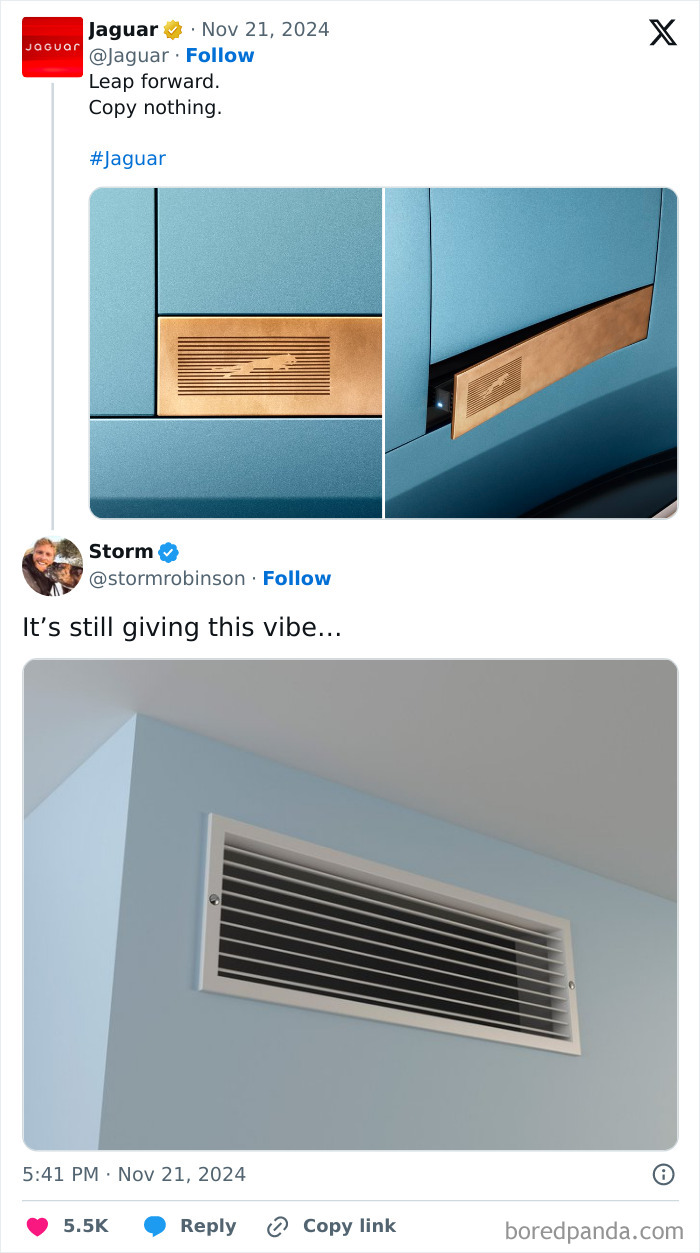Like the tweet with the heart icon
This screenshot has width=700, height=1253.
click(37, 1226)
